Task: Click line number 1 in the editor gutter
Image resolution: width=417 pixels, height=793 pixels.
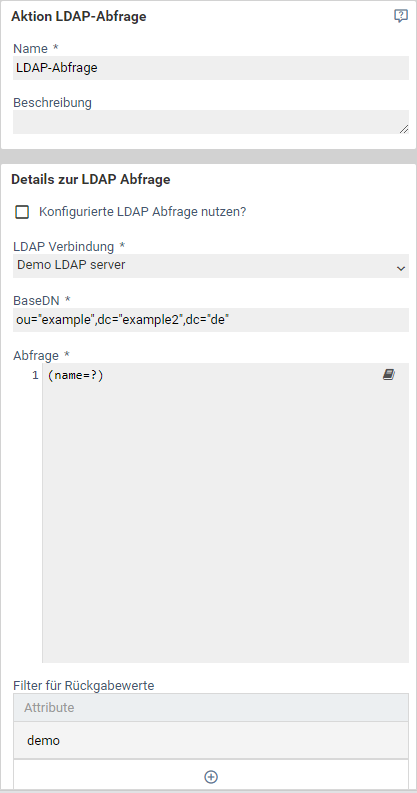Action: 35,375
